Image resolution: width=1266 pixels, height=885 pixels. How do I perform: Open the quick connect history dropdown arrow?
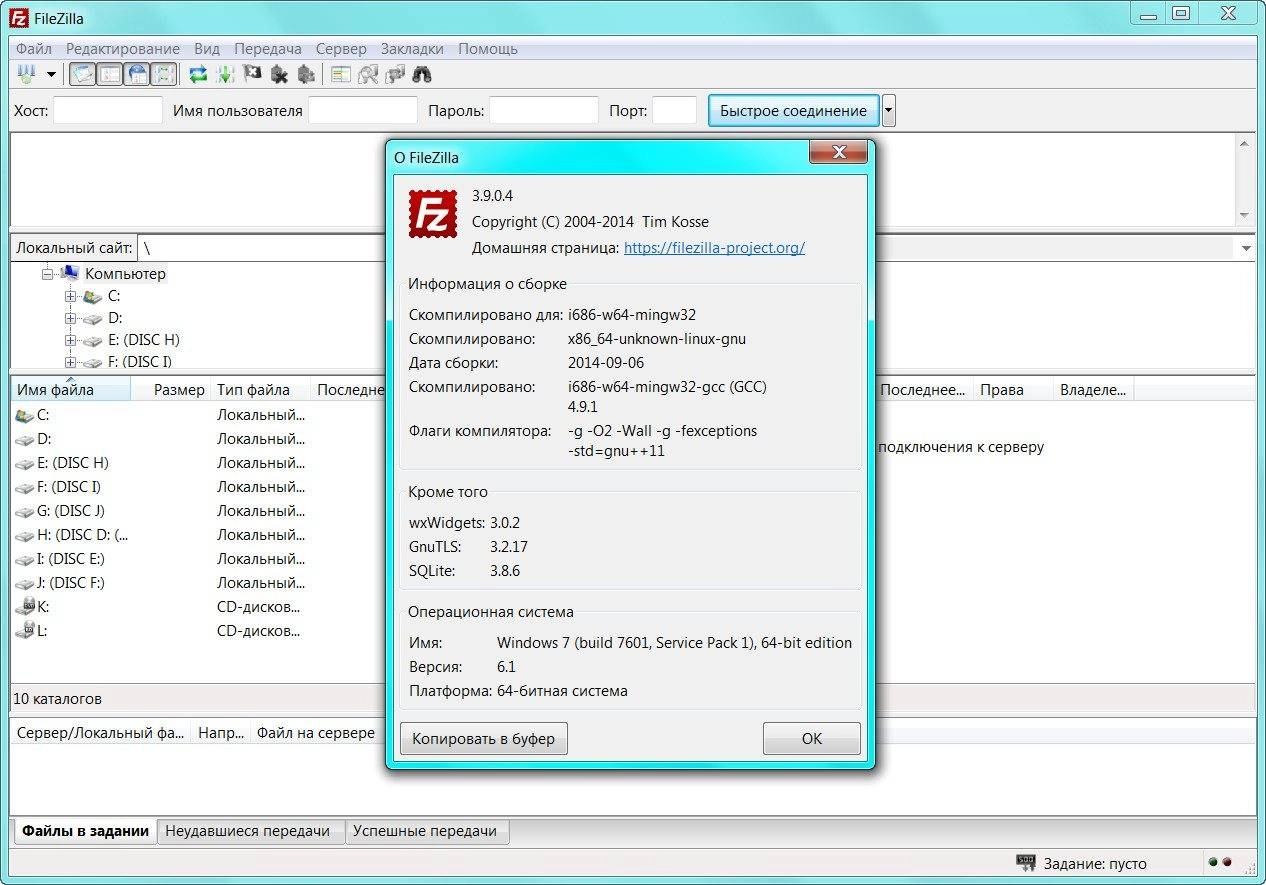point(889,110)
